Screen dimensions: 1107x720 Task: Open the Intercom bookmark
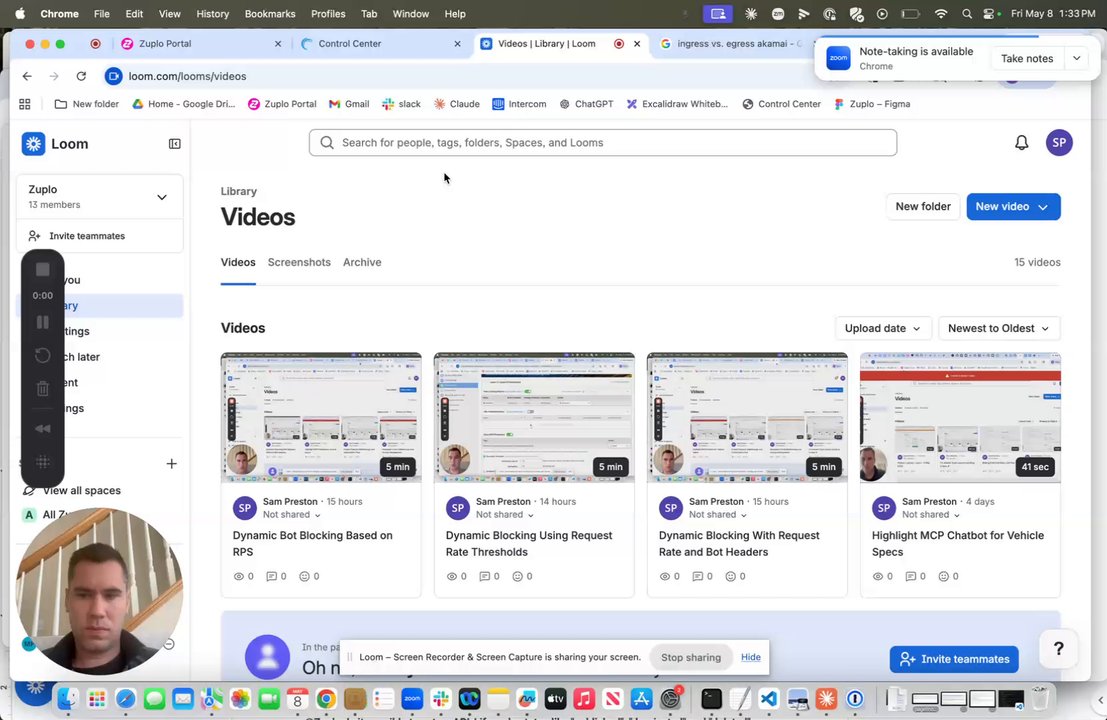coord(519,104)
